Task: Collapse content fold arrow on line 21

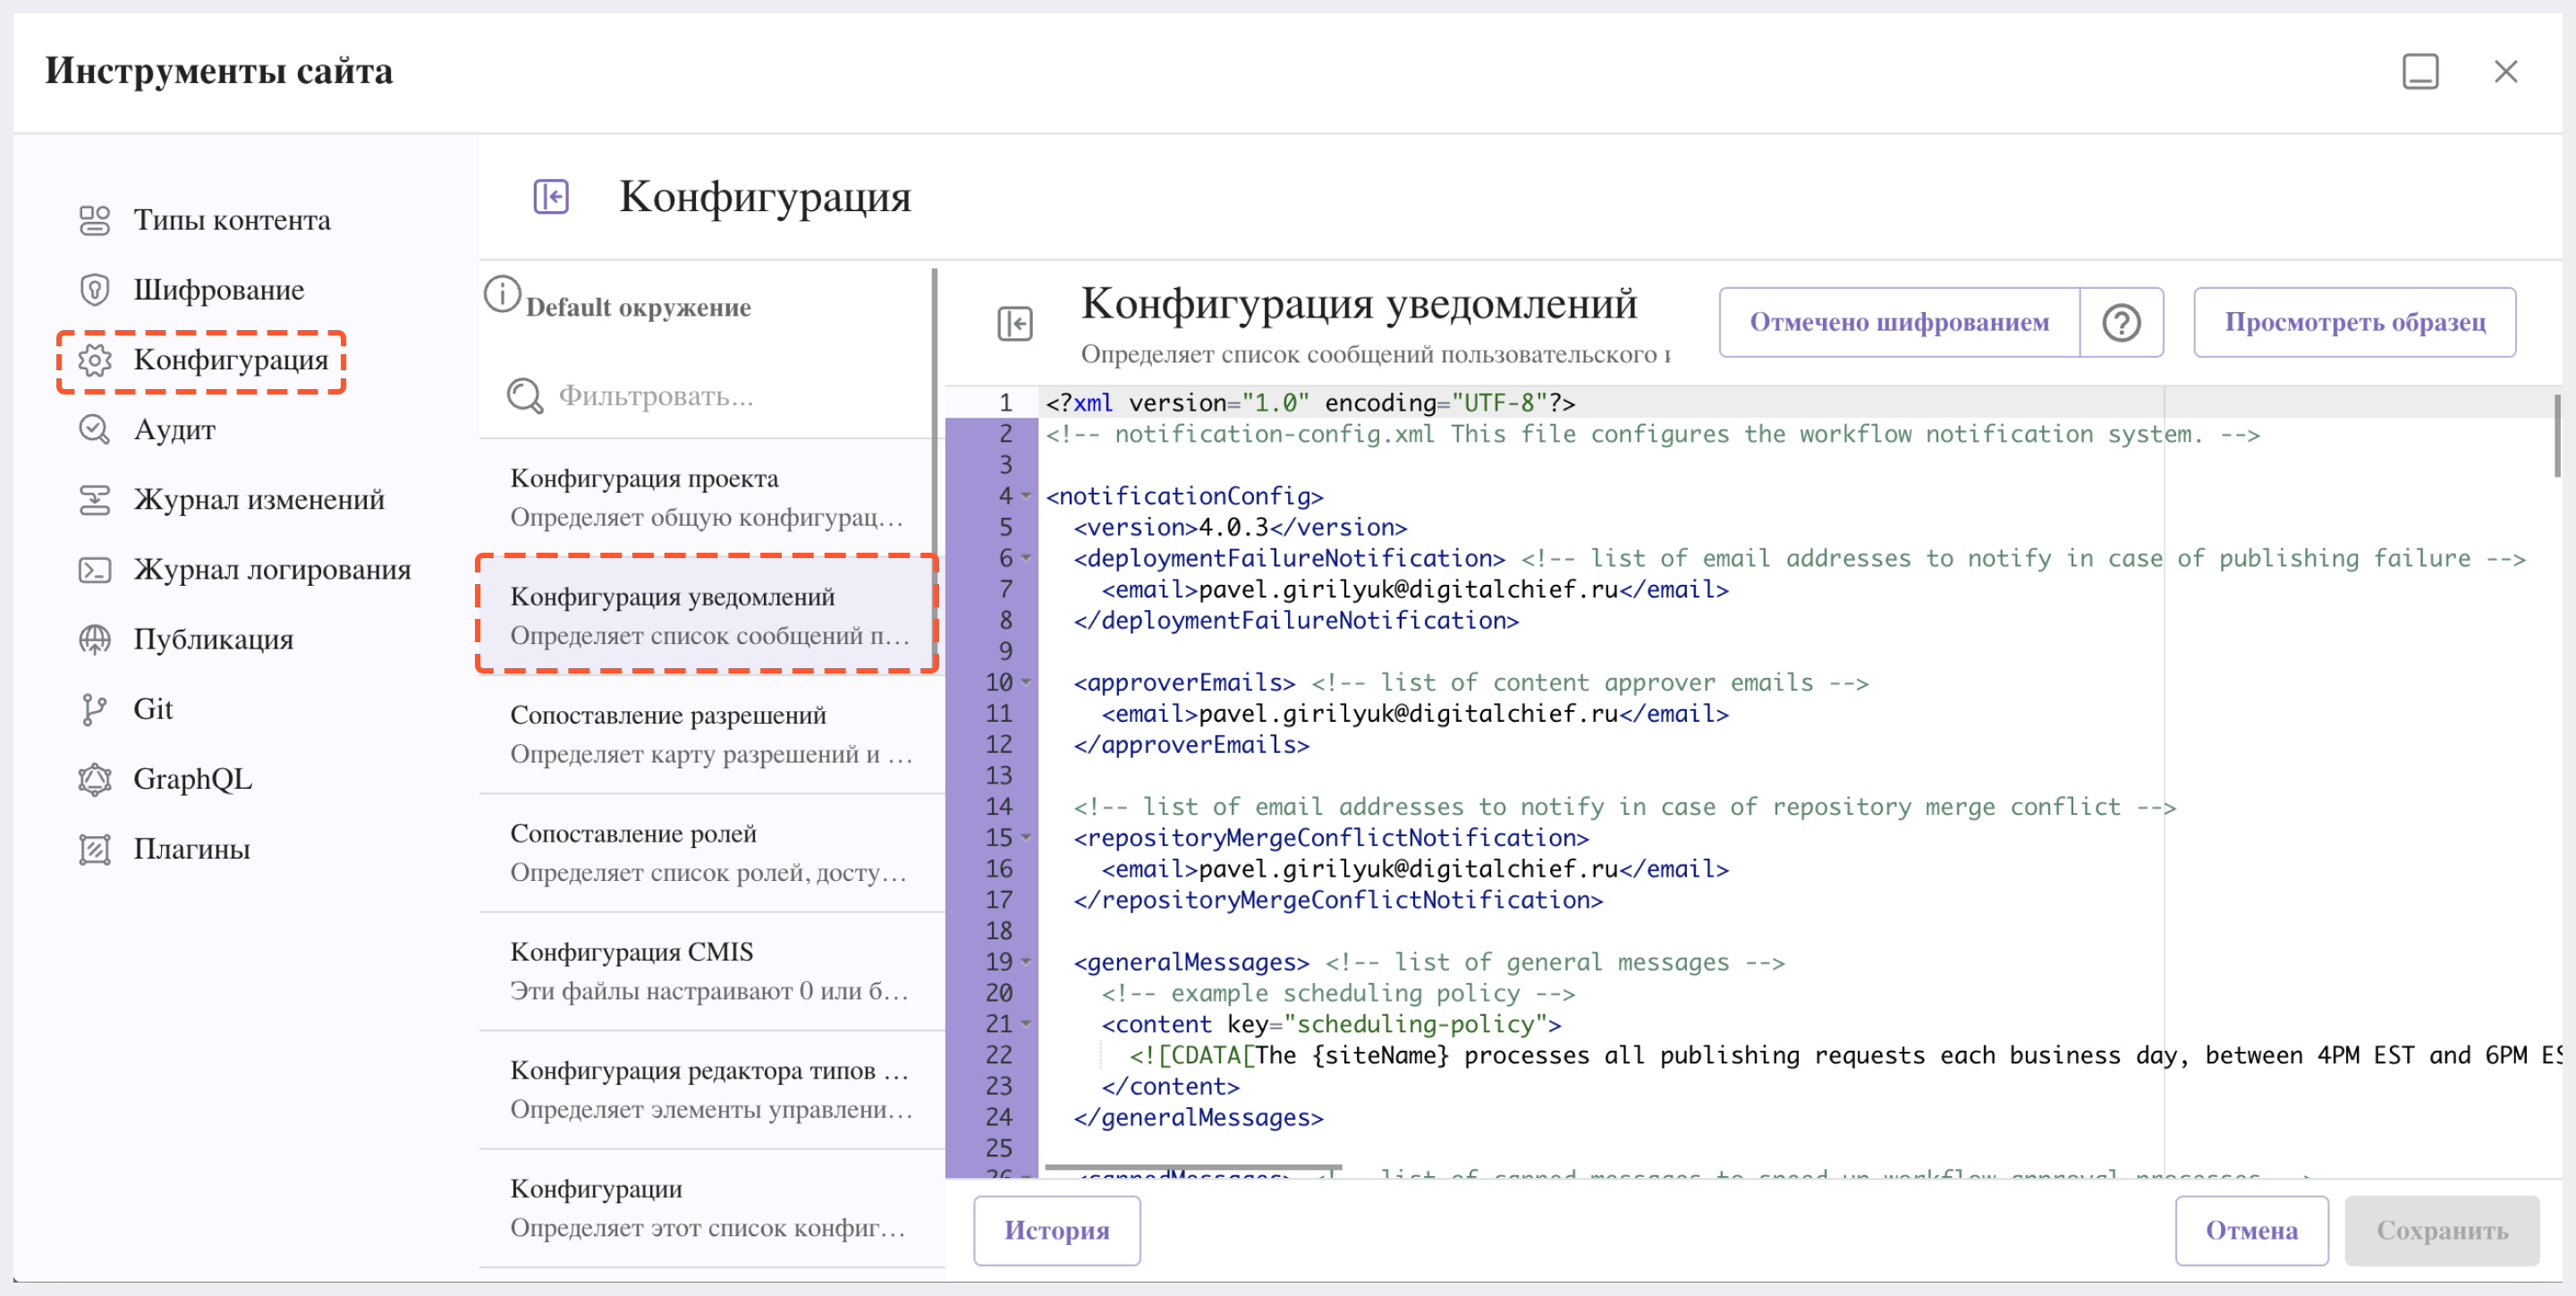Action: pos(1026,1024)
